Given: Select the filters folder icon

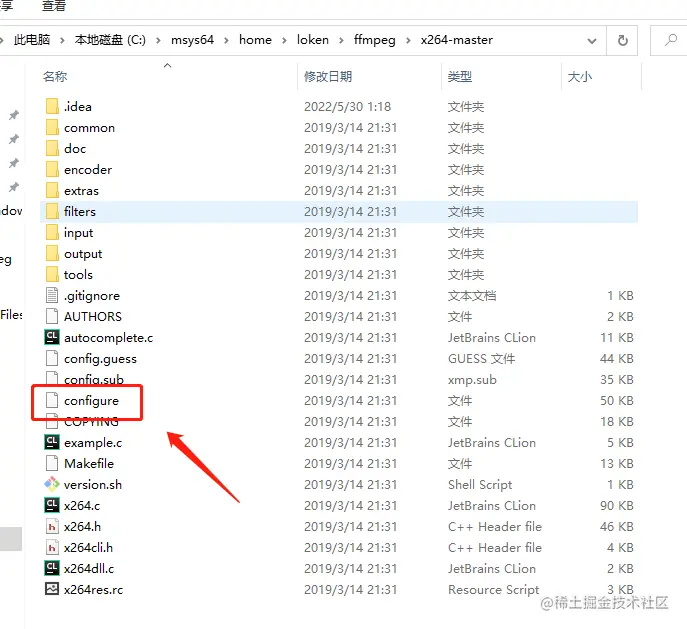Looking at the screenshot, I should click(x=52, y=212).
